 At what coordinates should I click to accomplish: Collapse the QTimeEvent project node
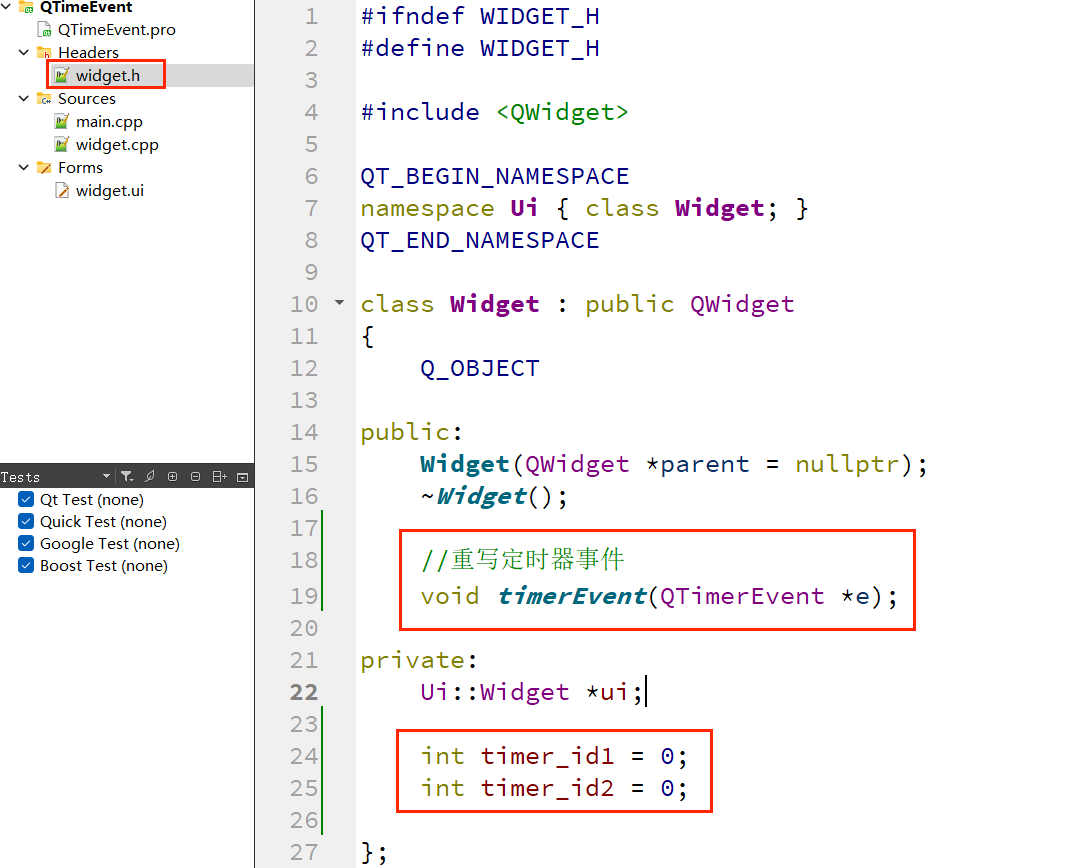pos(6,7)
